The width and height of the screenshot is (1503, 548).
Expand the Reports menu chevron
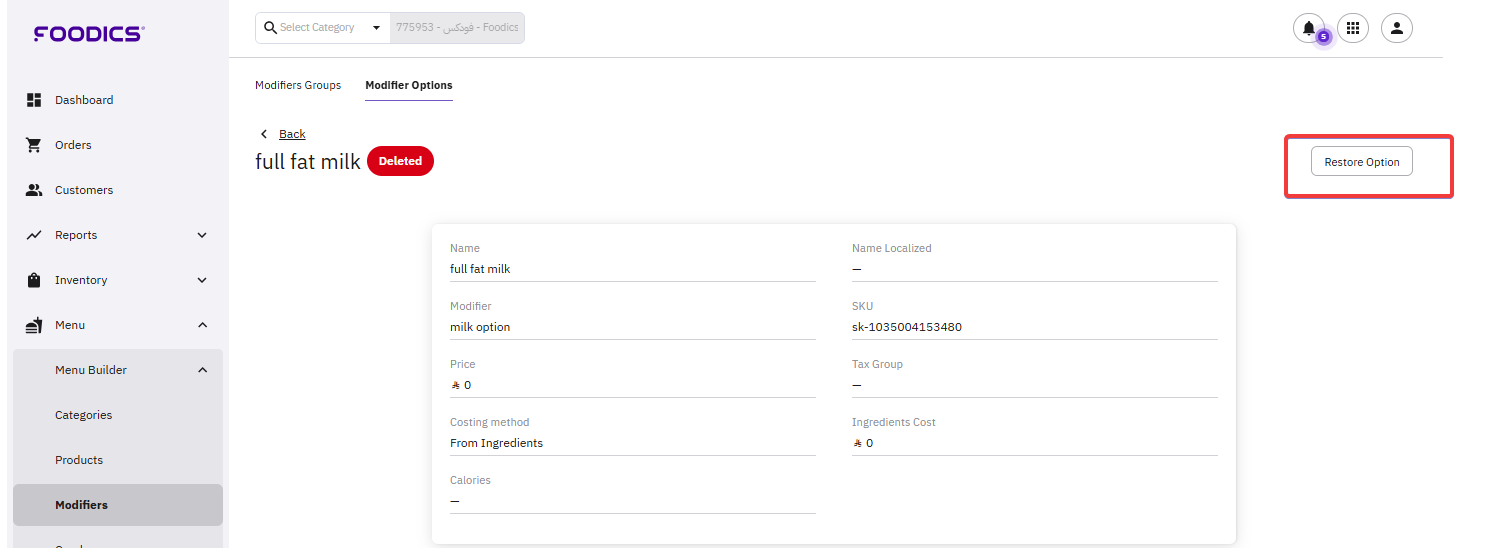202,235
